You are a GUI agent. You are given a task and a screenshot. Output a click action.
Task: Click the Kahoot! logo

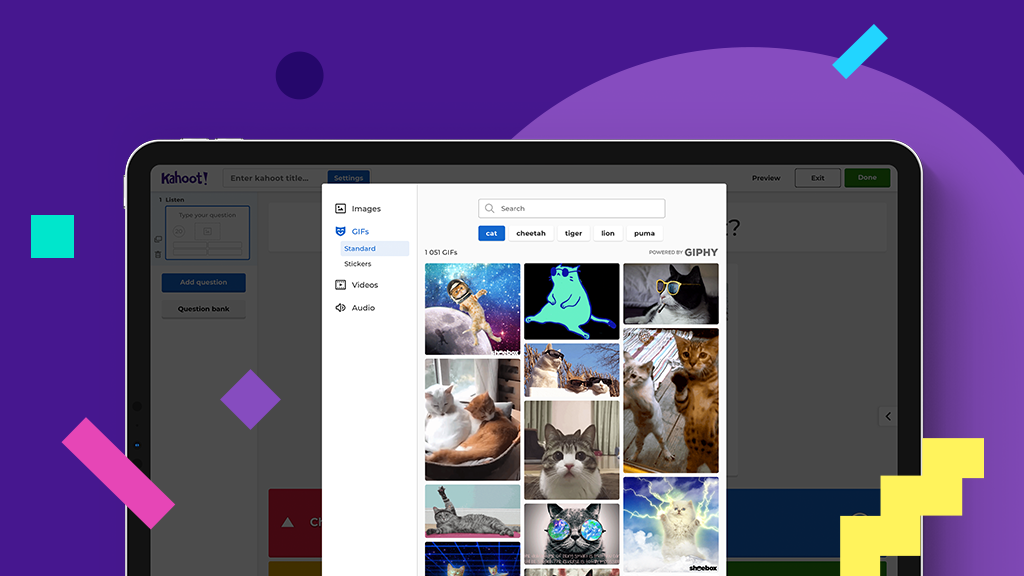pyautogui.click(x=184, y=178)
